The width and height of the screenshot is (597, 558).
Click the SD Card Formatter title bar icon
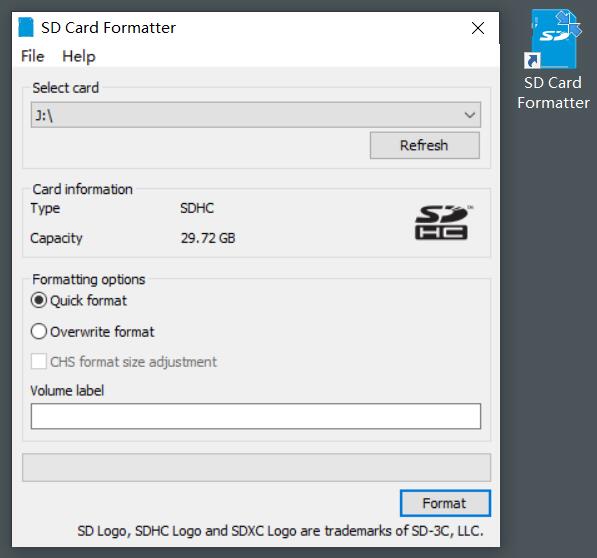click(26, 27)
